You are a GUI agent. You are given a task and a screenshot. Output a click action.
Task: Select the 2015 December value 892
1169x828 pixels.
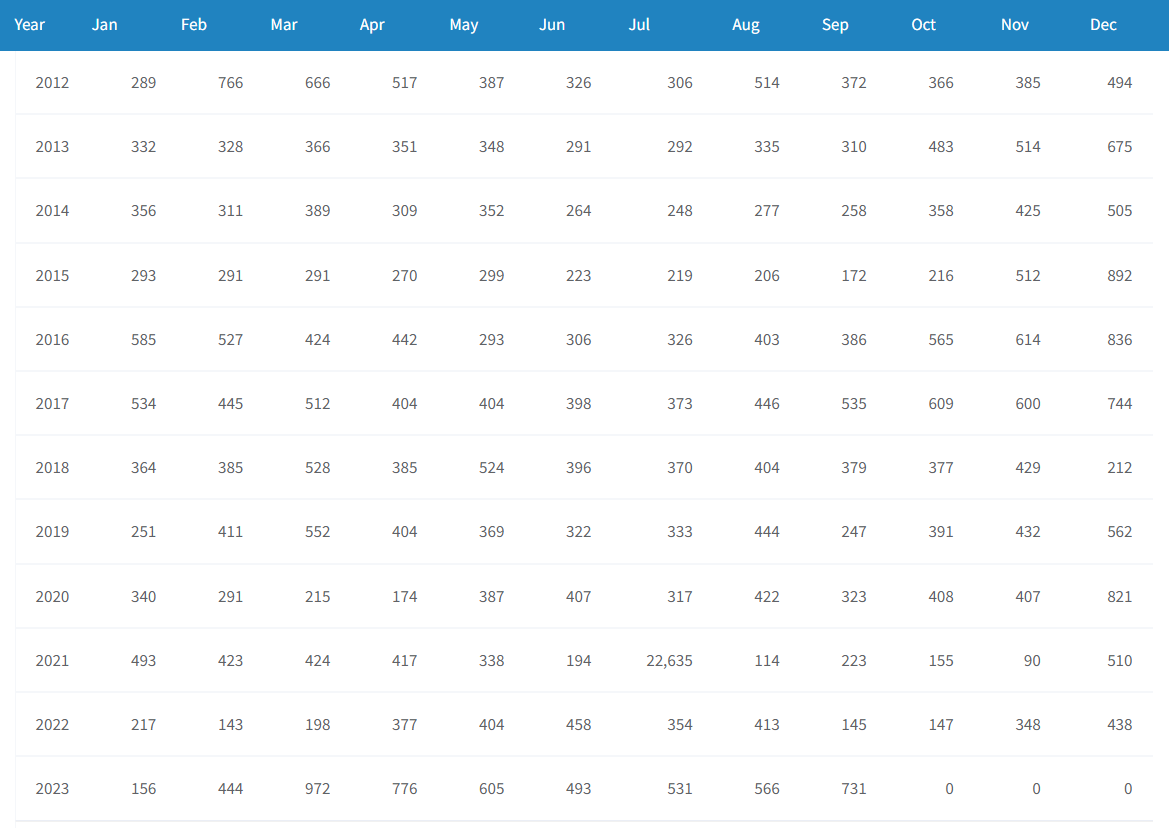[1119, 276]
